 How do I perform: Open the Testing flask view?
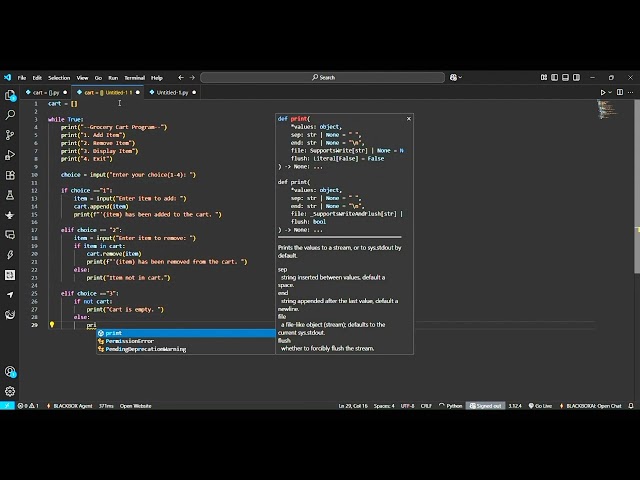(x=10, y=195)
